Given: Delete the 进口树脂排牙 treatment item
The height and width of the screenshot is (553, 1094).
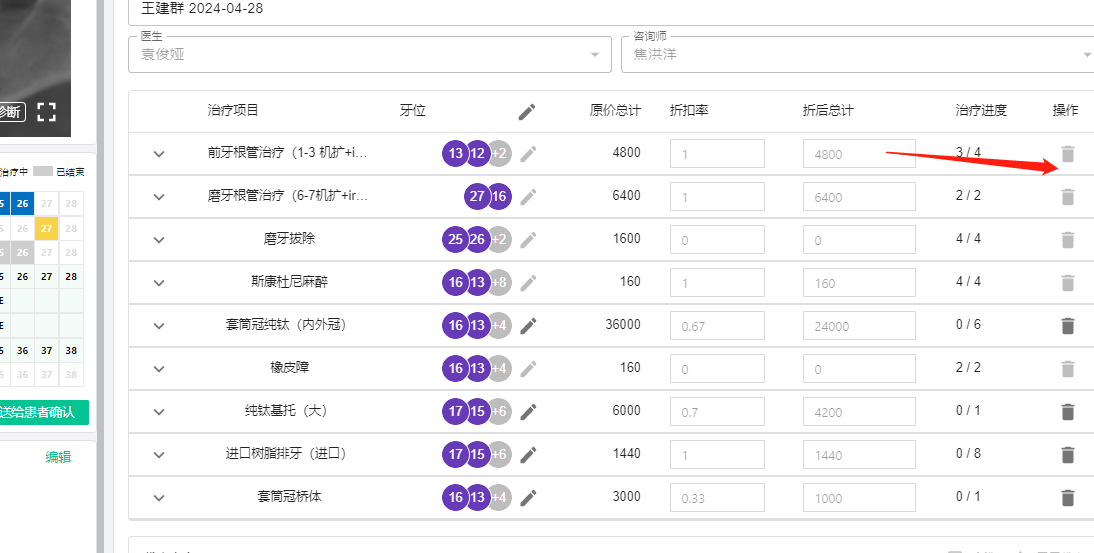Looking at the screenshot, I should click(1067, 454).
